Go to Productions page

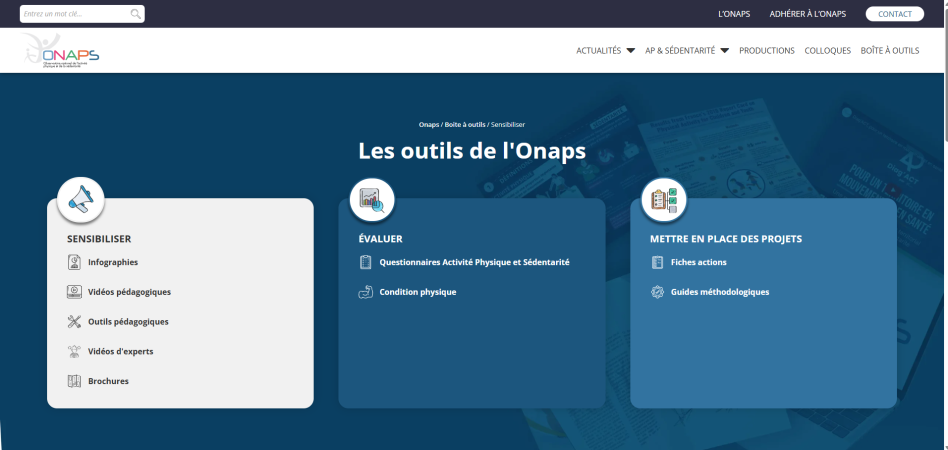click(x=767, y=51)
